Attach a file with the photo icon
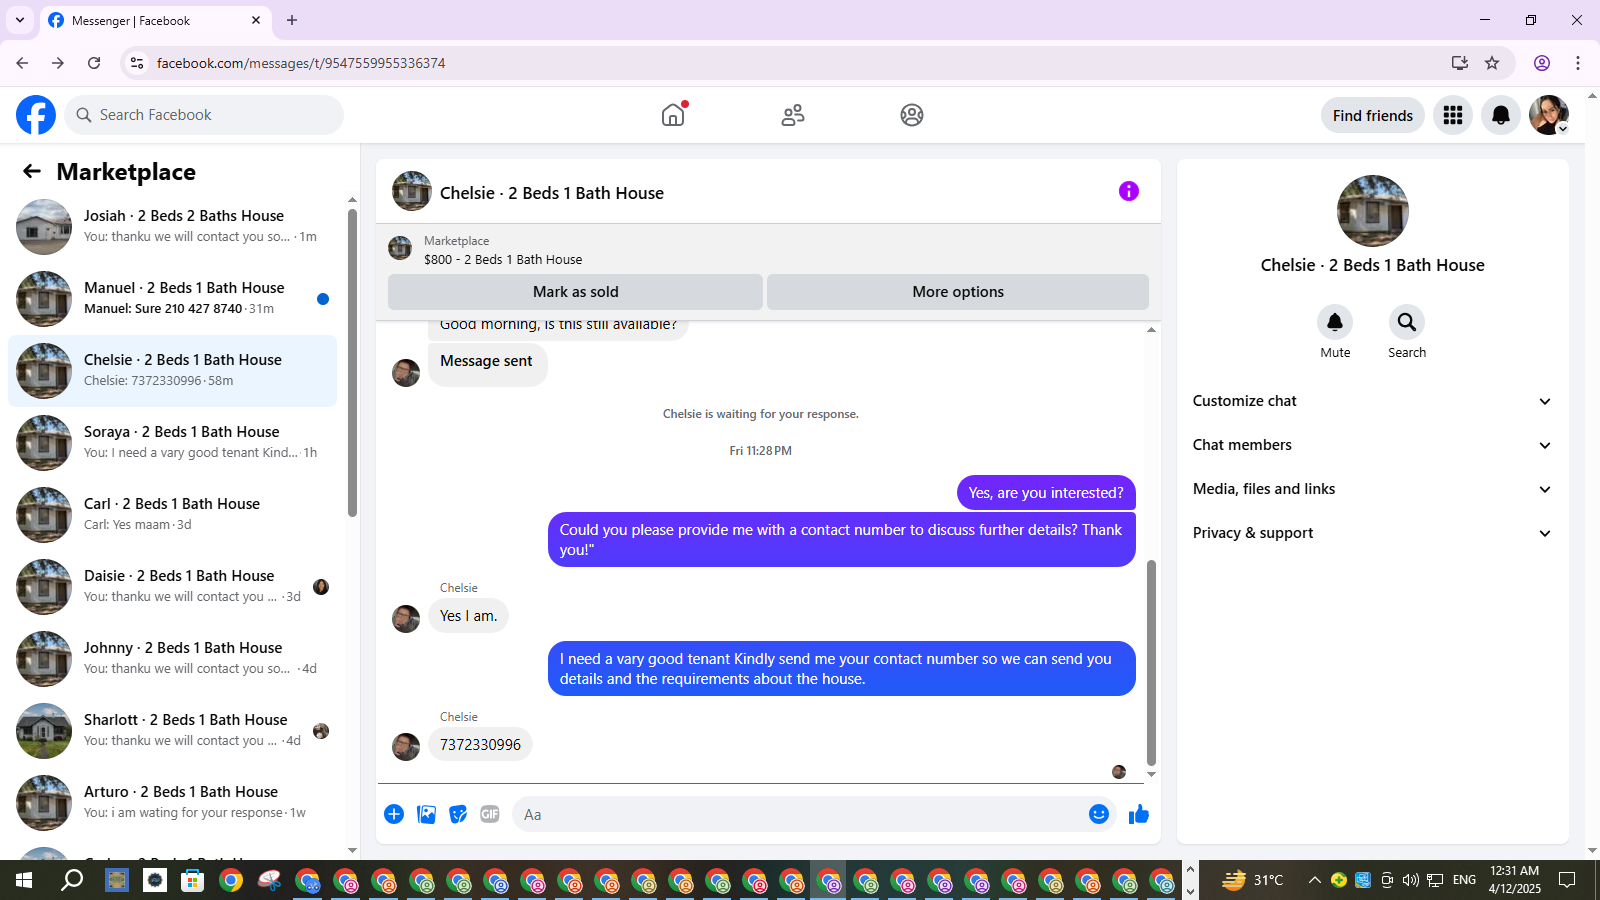 point(426,814)
